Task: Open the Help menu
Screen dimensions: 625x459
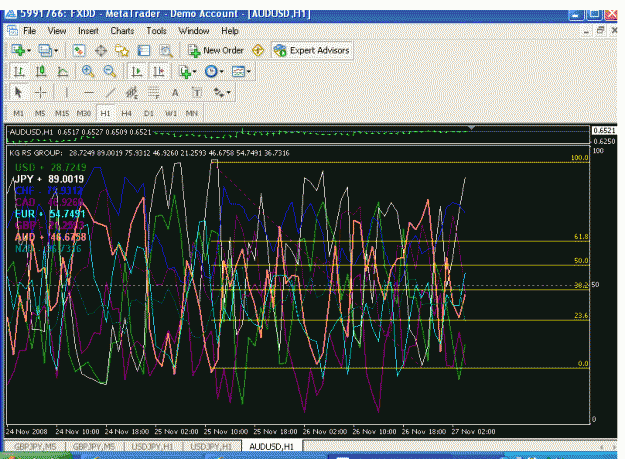Action: coord(230,31)
